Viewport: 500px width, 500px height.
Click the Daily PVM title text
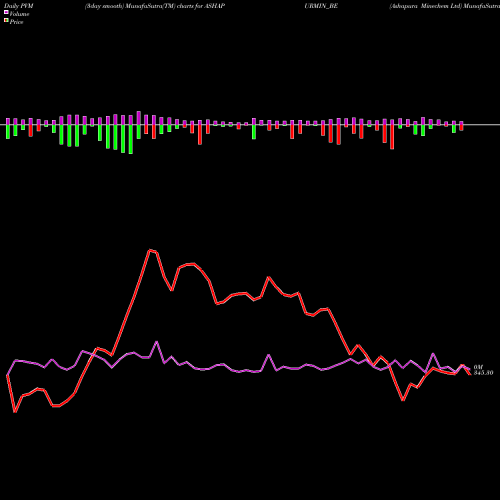19,6
